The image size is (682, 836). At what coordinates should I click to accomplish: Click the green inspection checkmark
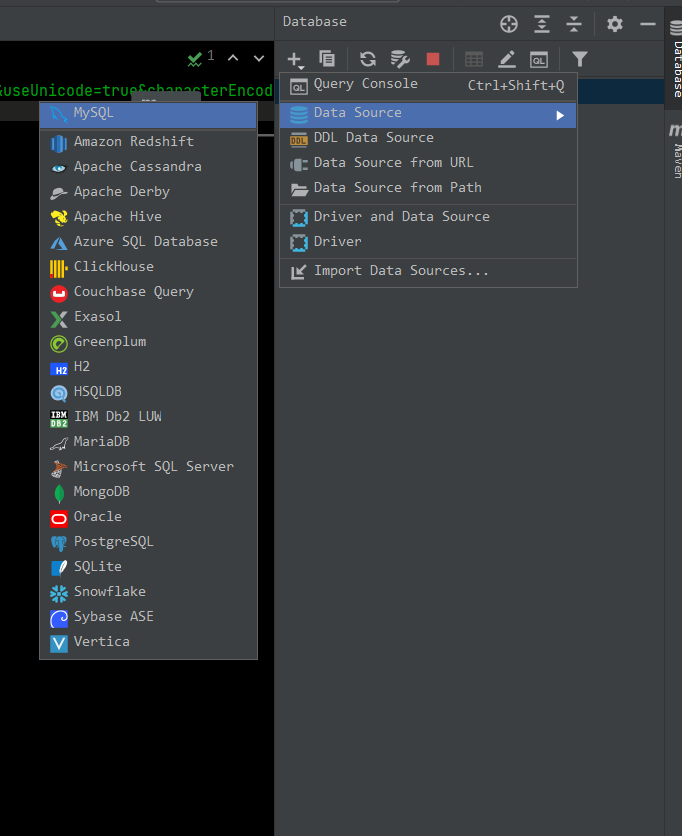tap(195, 59)
